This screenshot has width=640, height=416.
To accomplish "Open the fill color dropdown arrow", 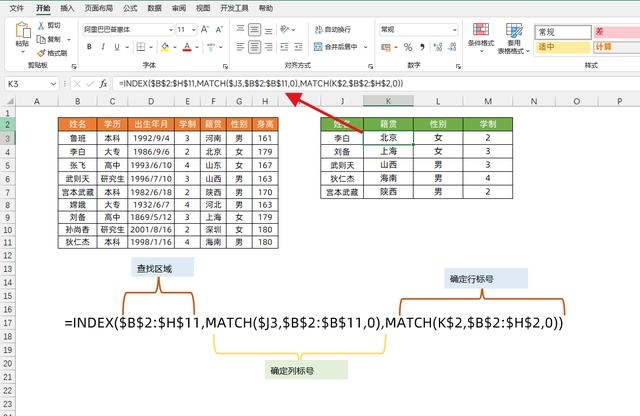I will coord(175,47).
